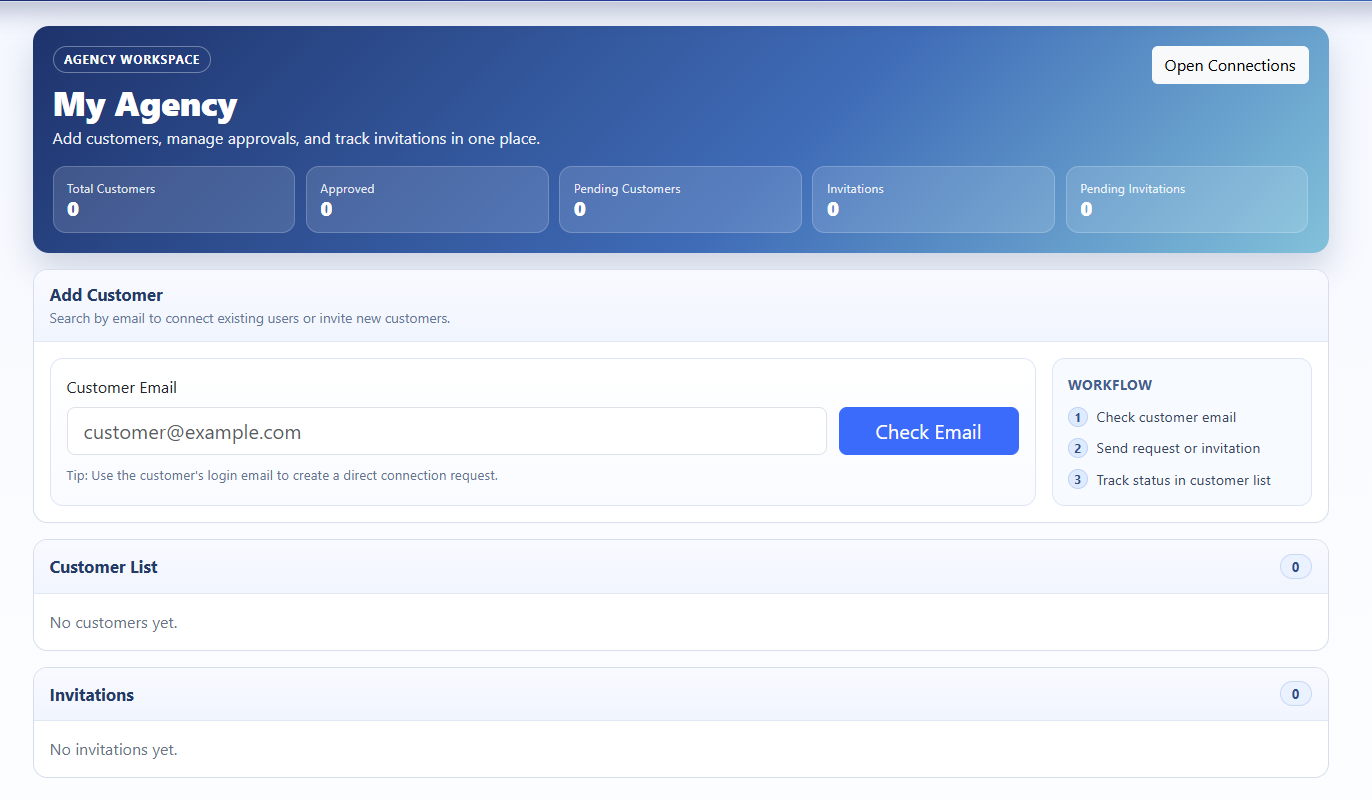This screenshot has height=801, width=1372.
Task: Click the count badge in Customer List header
Action: (1295, 567)
